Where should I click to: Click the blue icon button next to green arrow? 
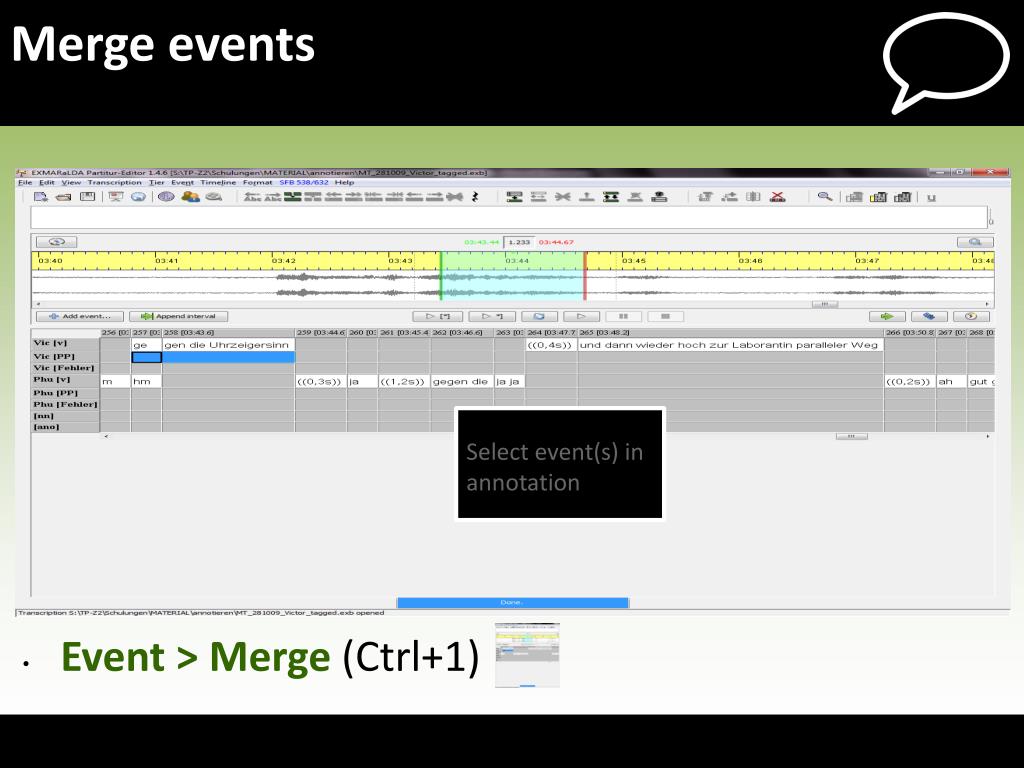(x=929, y=316)
